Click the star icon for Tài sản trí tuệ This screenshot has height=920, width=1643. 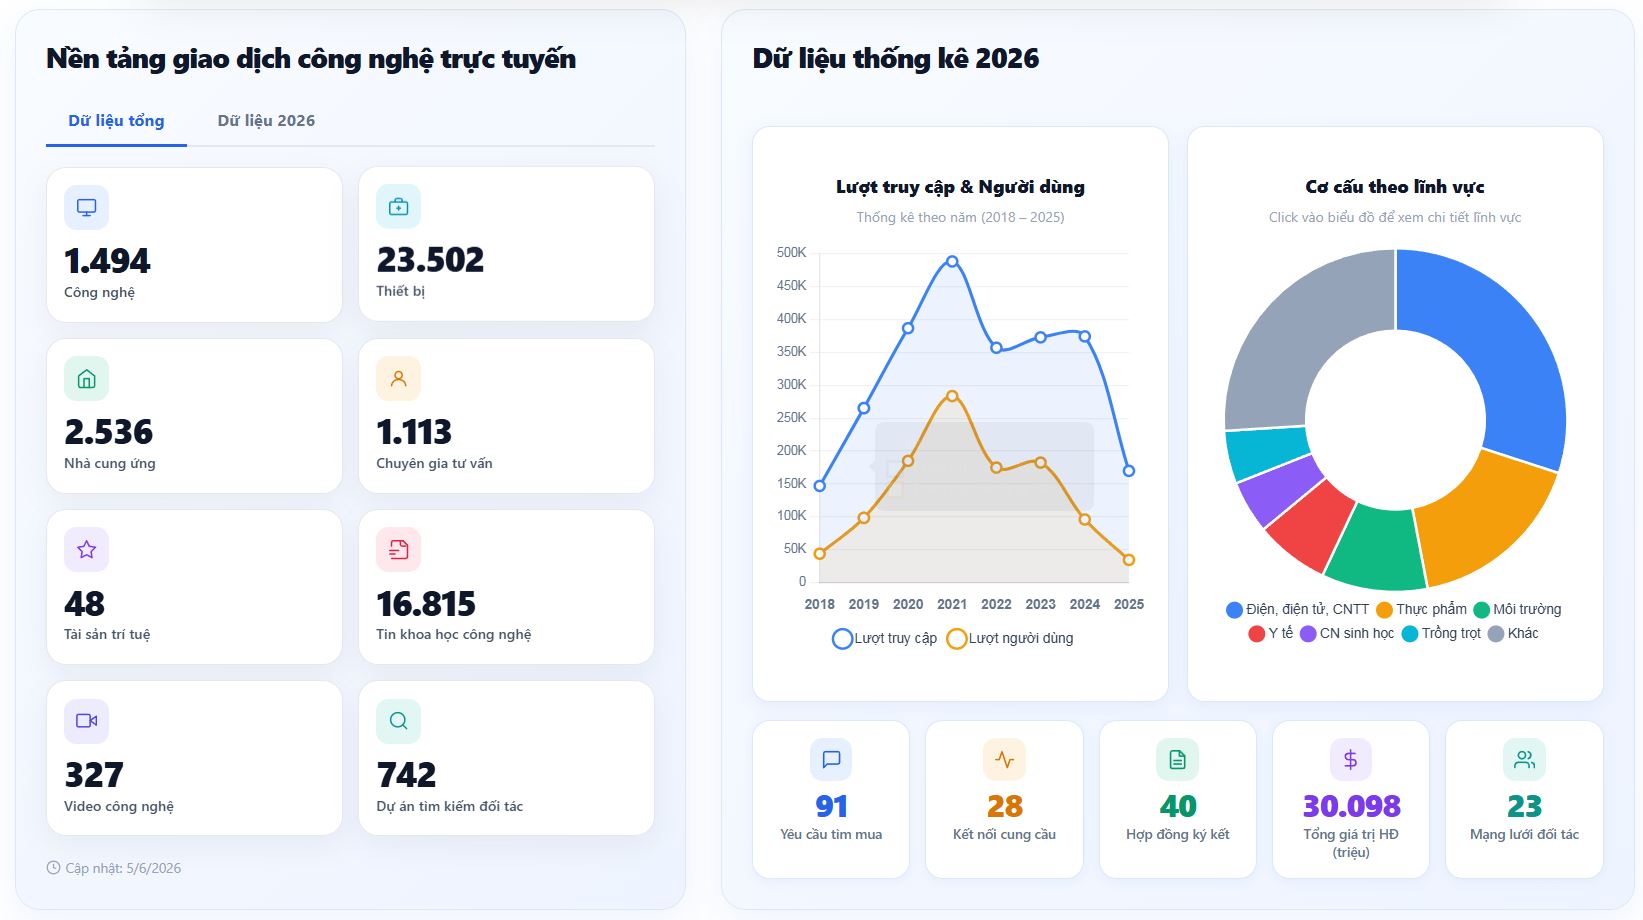click(x=87, y=550)
